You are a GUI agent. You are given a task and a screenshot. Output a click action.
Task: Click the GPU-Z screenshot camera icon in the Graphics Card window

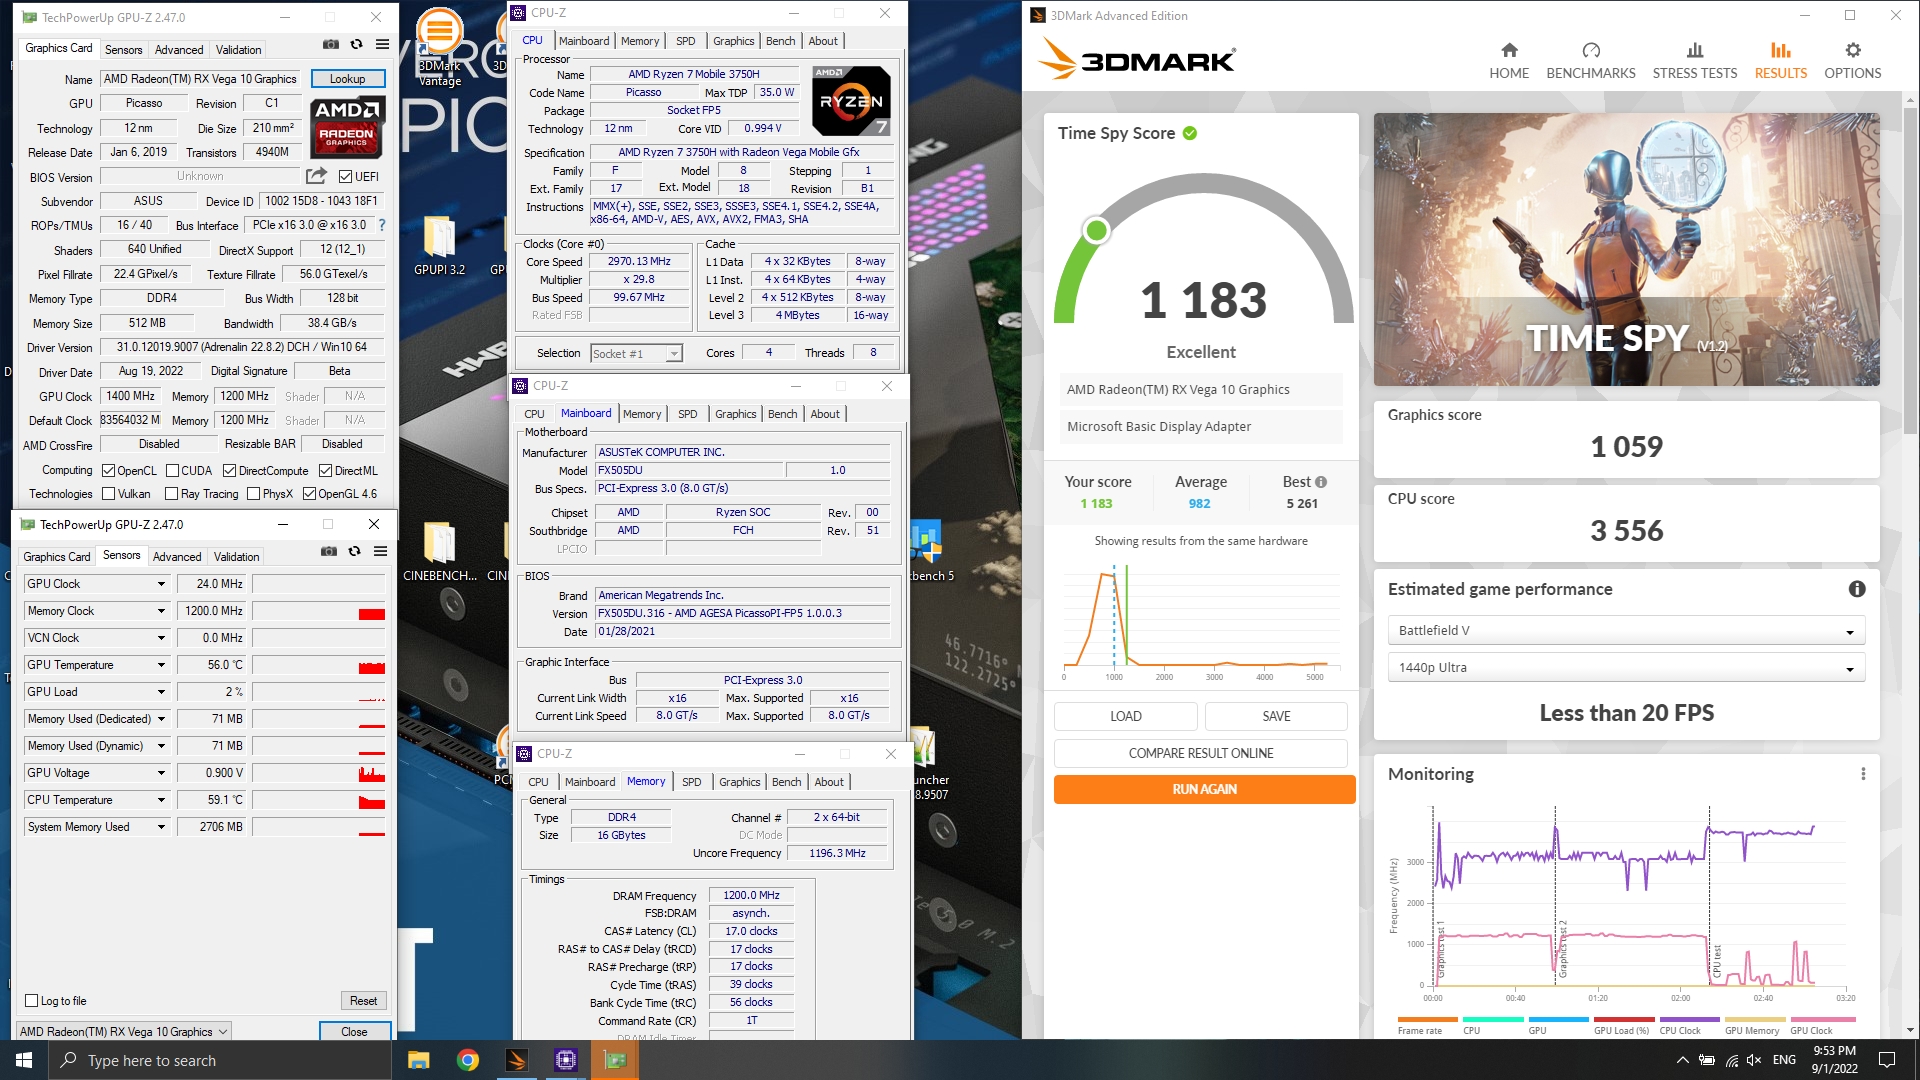tap(331, 44)
